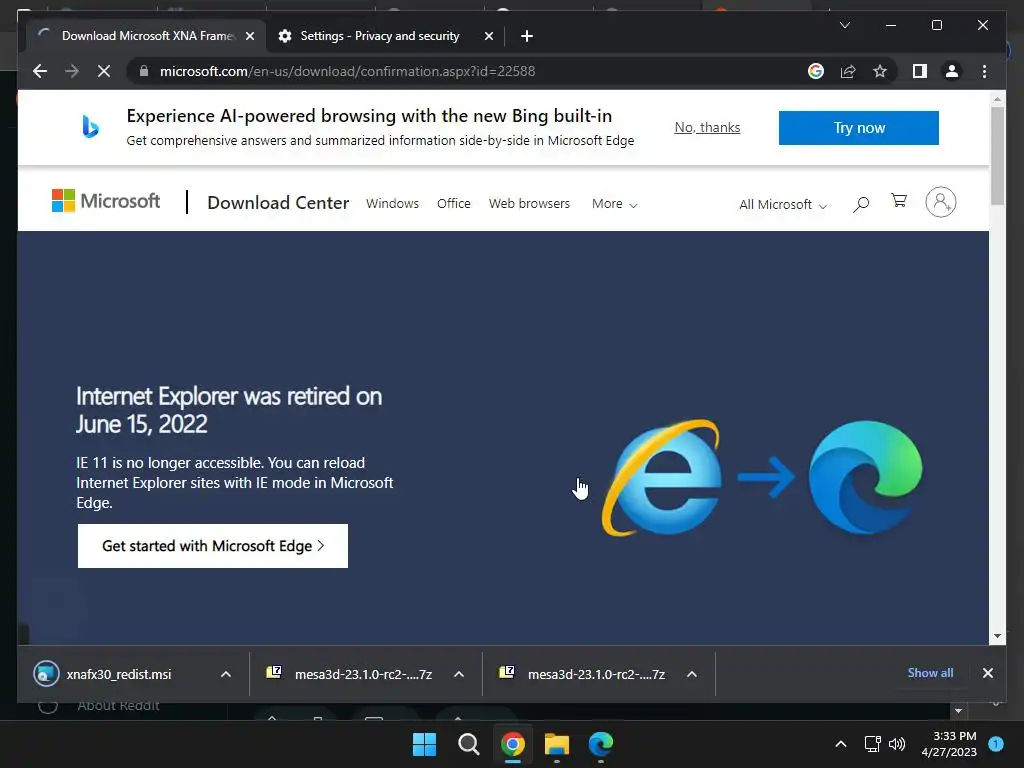Open the Chrome profile menu

[952, 71]
